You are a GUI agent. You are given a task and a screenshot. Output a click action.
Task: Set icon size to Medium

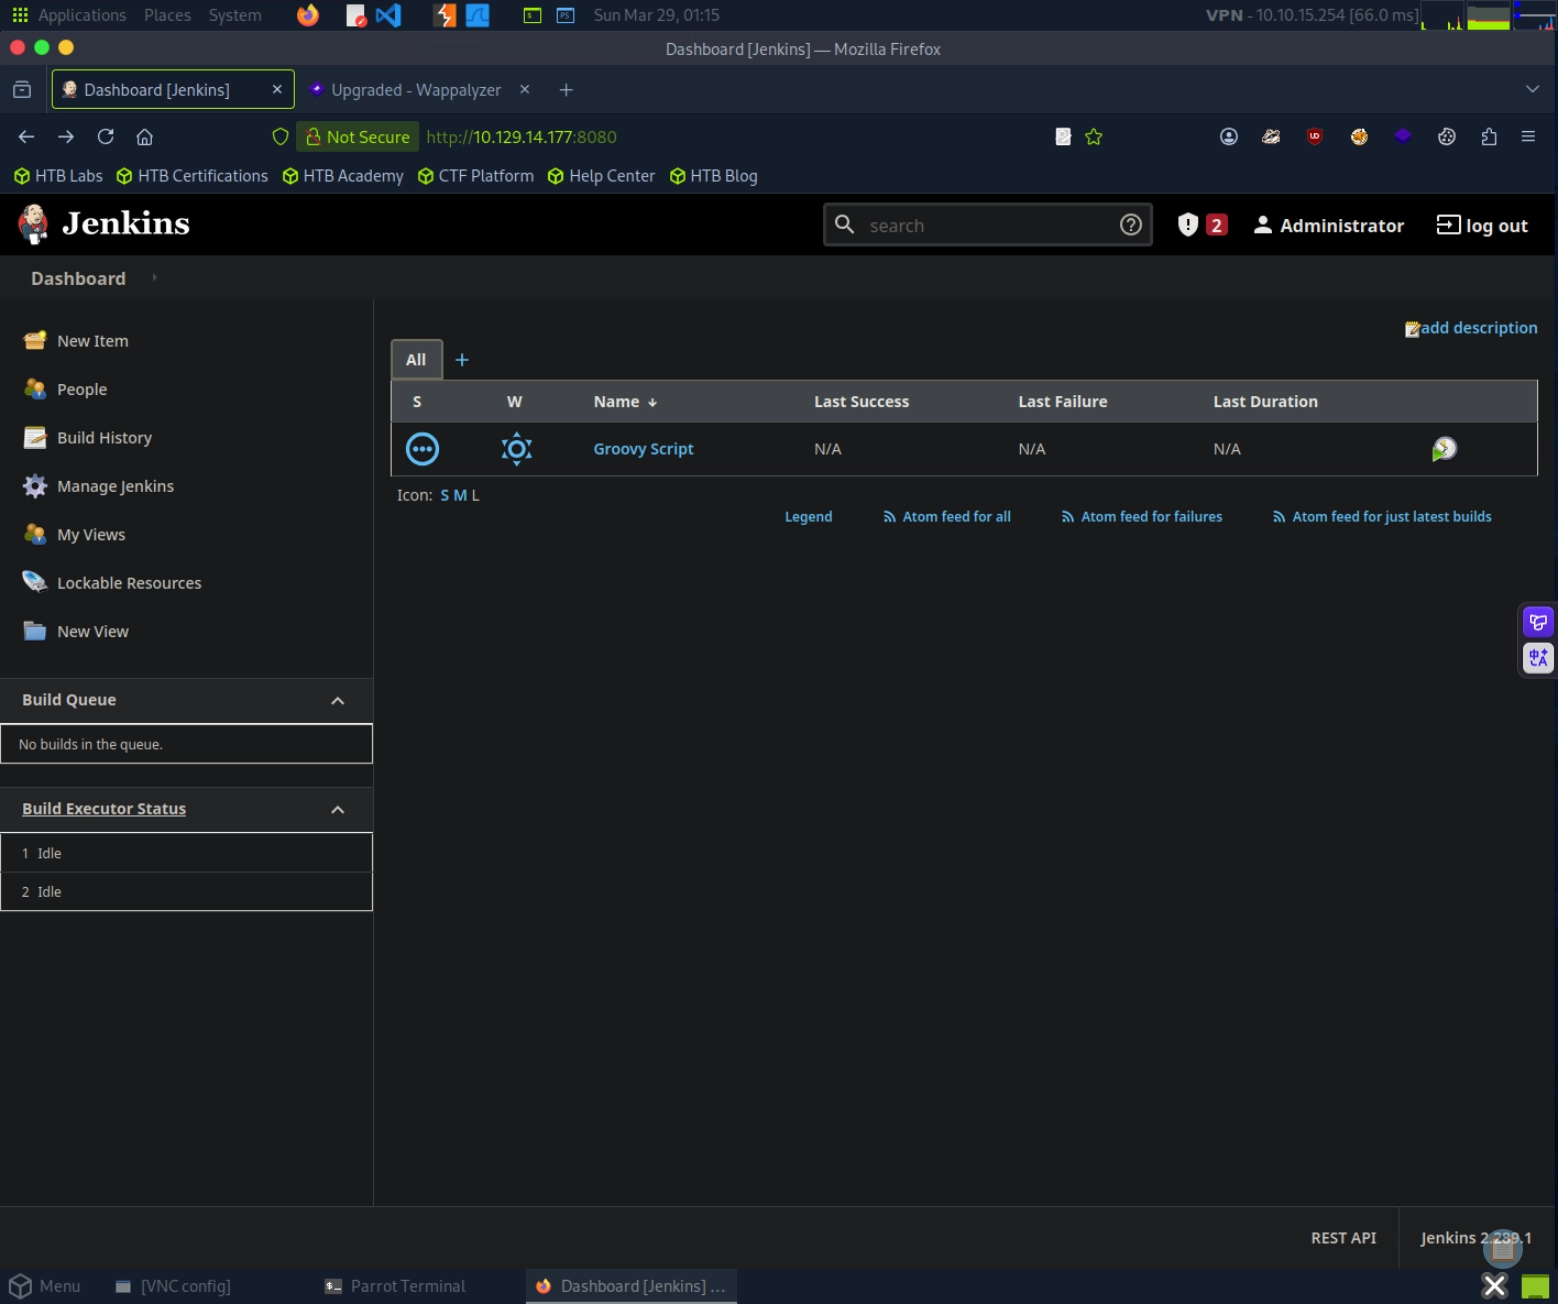point(460,495)
